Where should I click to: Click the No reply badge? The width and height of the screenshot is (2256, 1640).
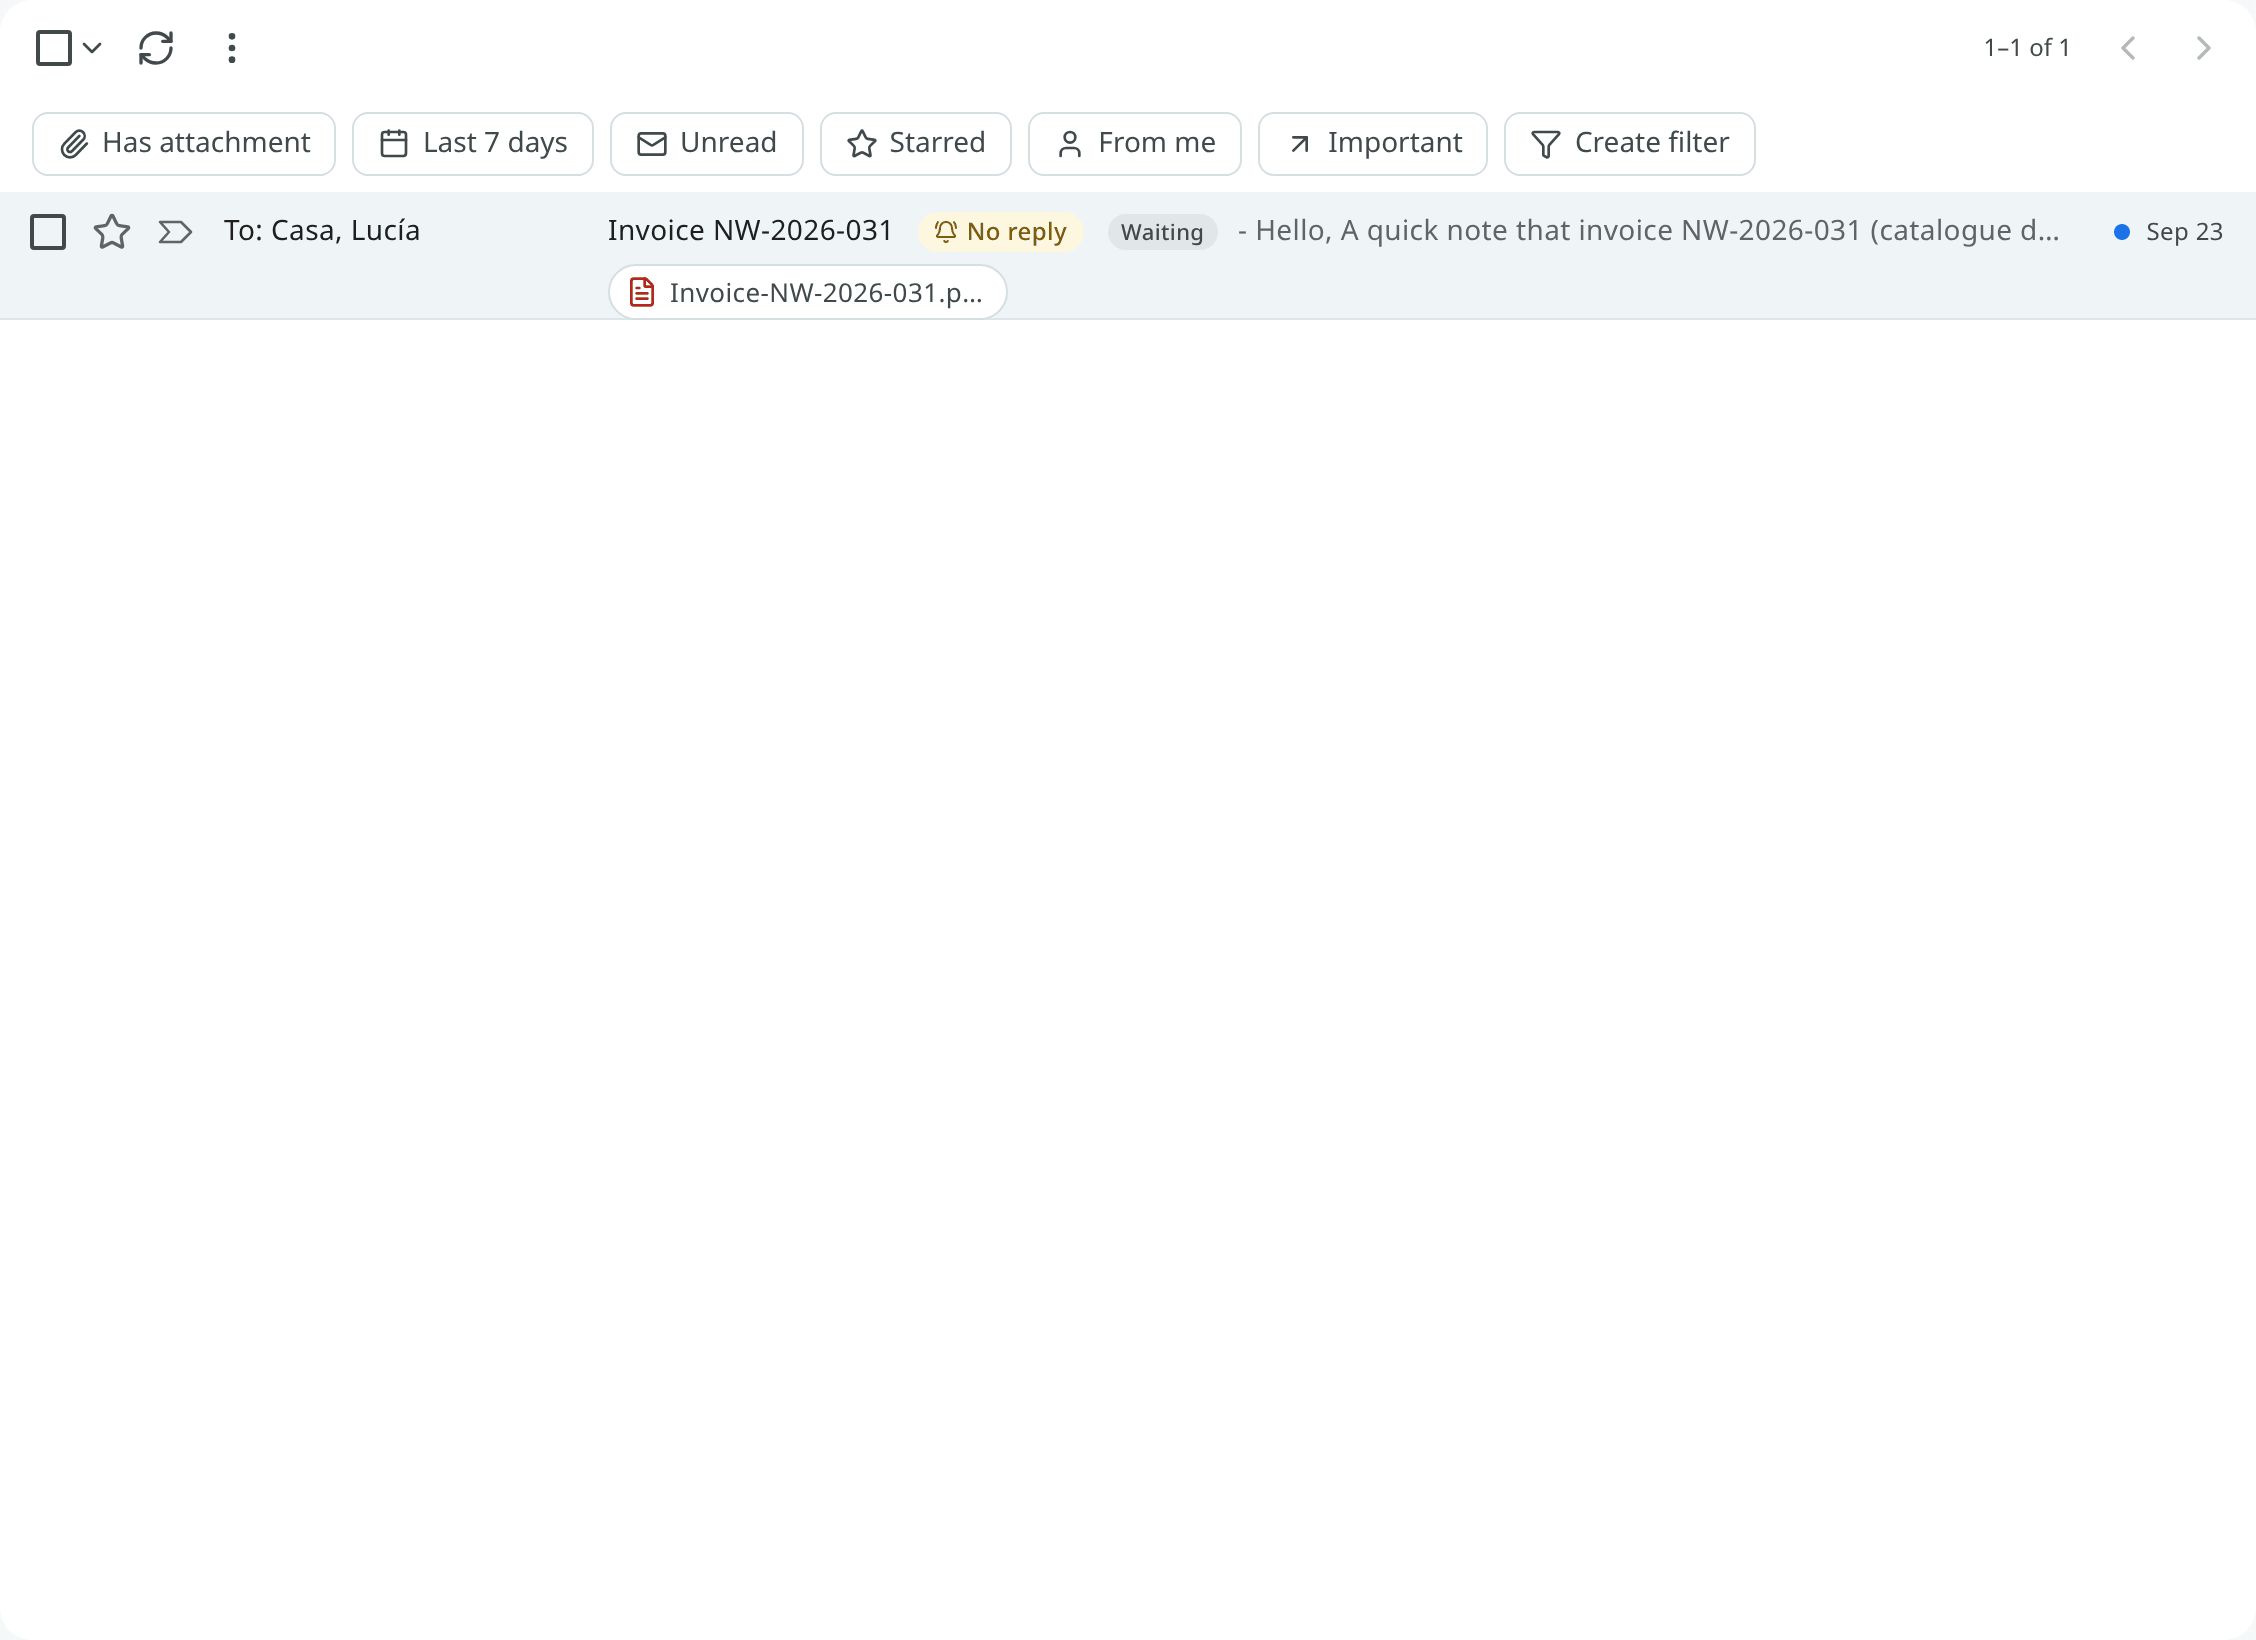click(x=1000, y=232)
